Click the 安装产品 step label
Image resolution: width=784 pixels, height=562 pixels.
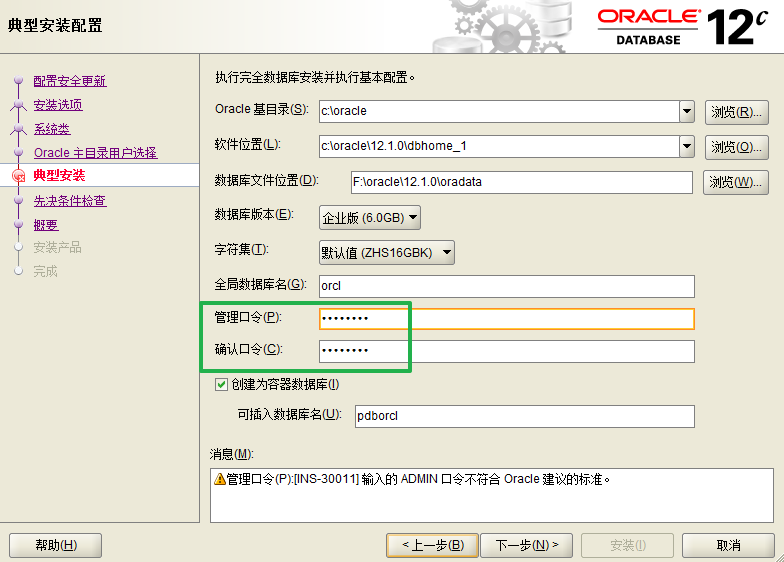(58, 248)
